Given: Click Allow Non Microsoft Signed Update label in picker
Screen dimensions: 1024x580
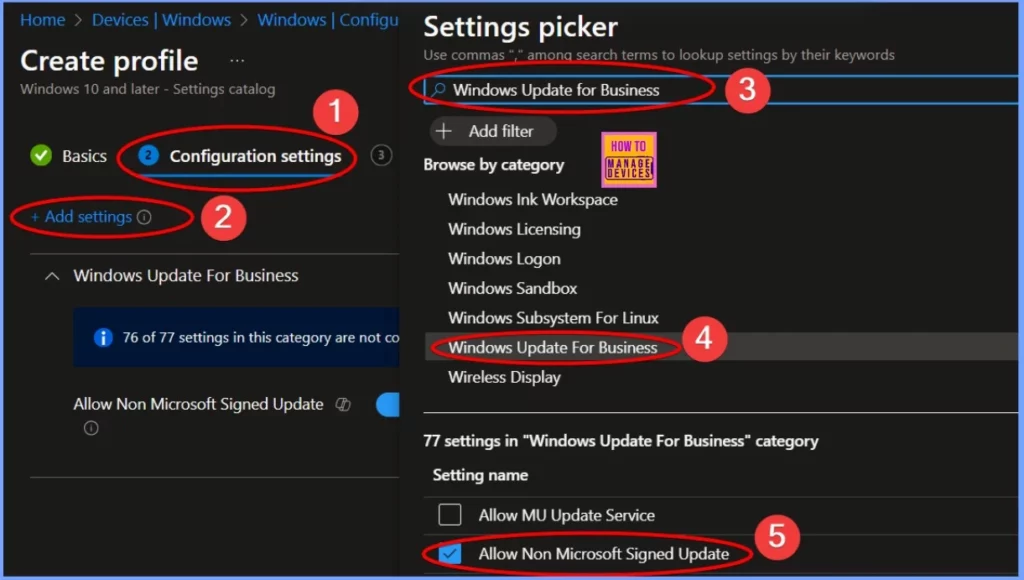Looking at the screenshot, I should (604, 554).
